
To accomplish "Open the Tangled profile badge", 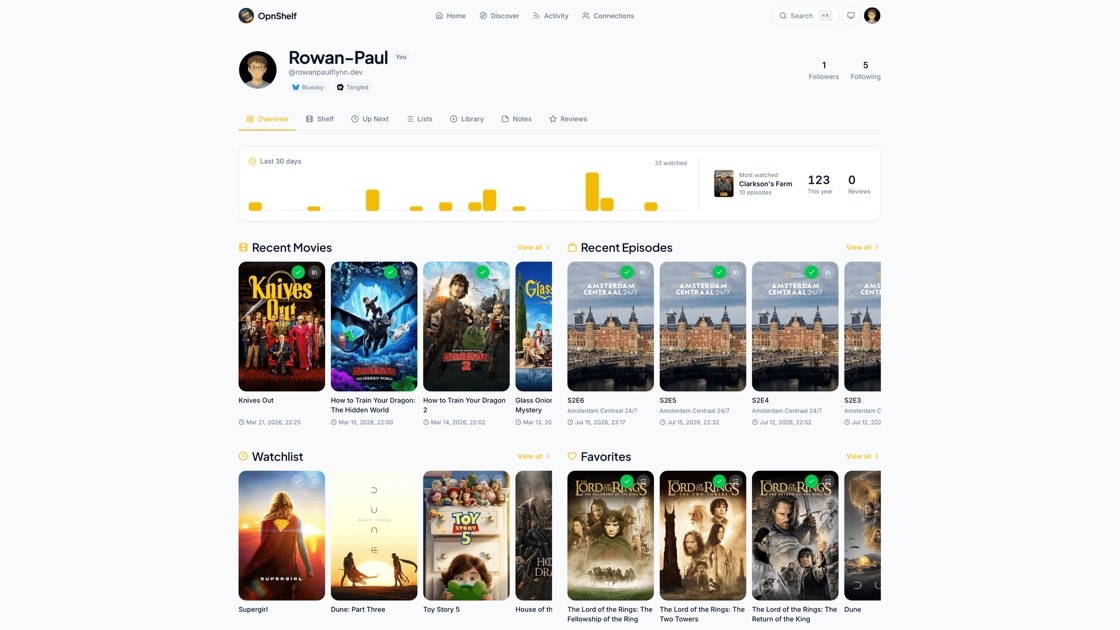I will coord(352,87).
